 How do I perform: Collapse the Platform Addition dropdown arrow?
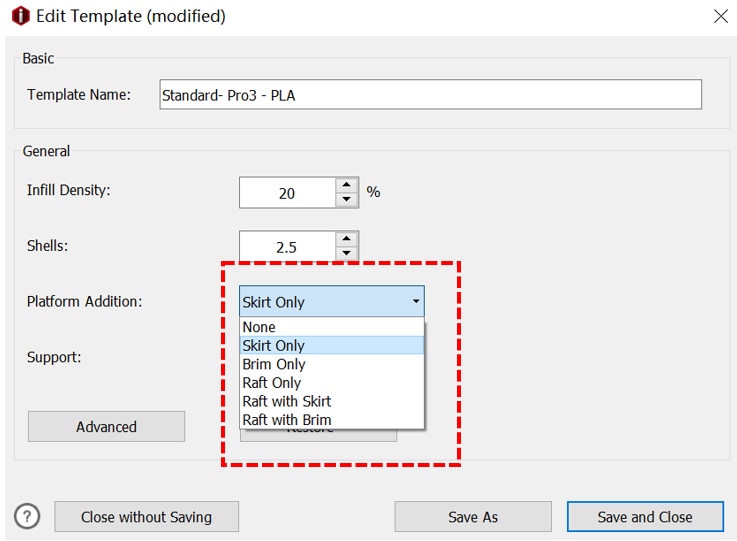click(415, 301)
